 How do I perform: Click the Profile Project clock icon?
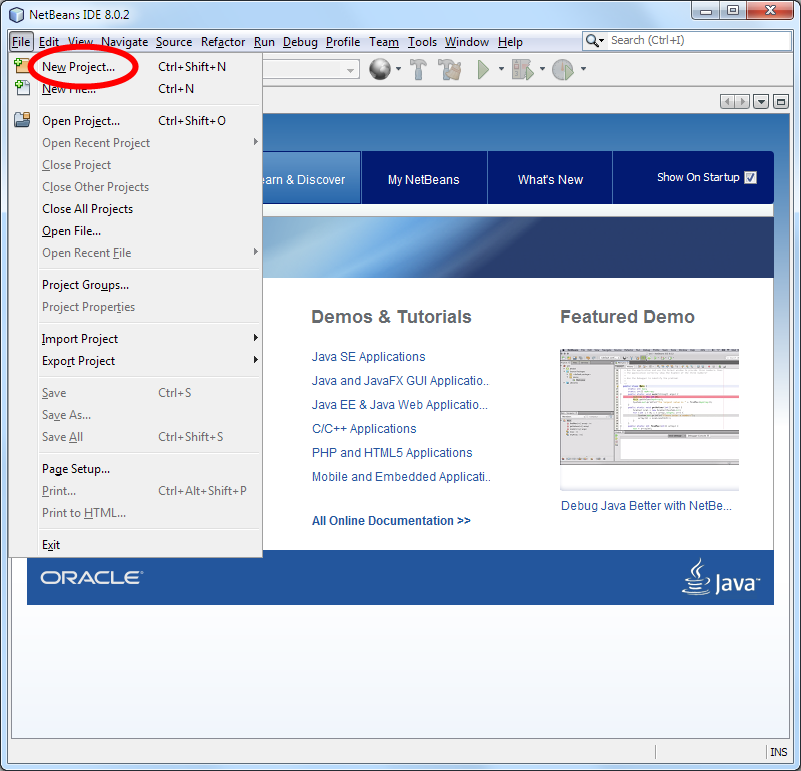pyautogui.click(x=562, y=70)
